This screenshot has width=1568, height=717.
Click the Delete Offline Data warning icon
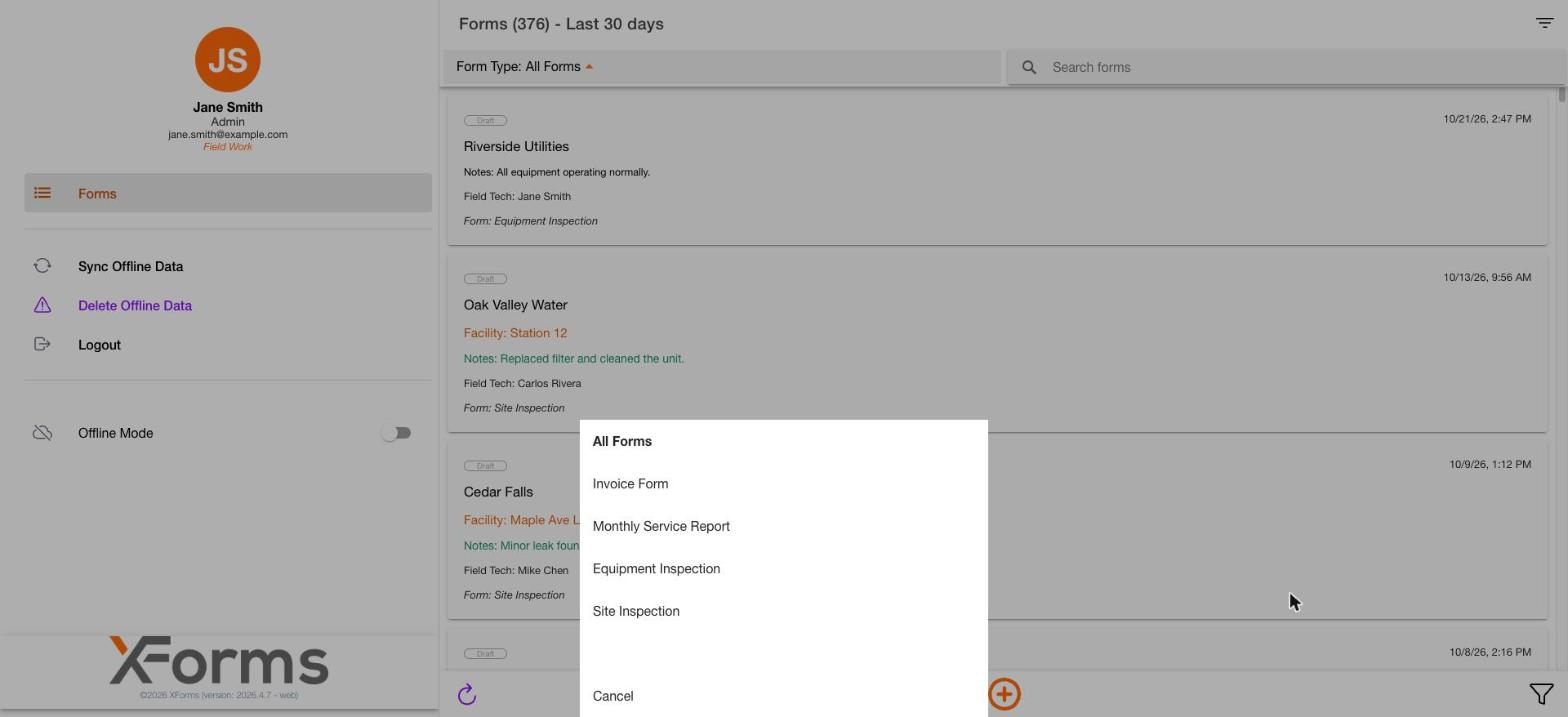click(42, 305)
